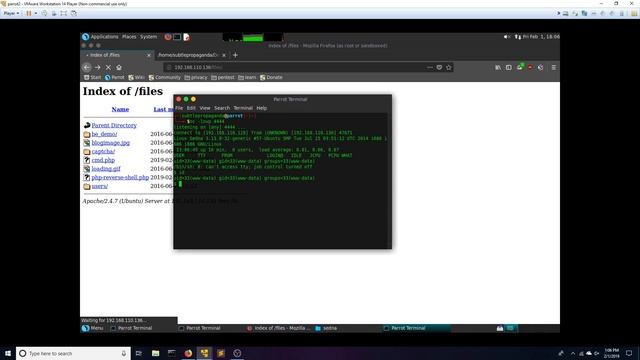Open the network indicator in Parrot panel
Viewport: 640px width, 360px height.
[x=518, y=37]
